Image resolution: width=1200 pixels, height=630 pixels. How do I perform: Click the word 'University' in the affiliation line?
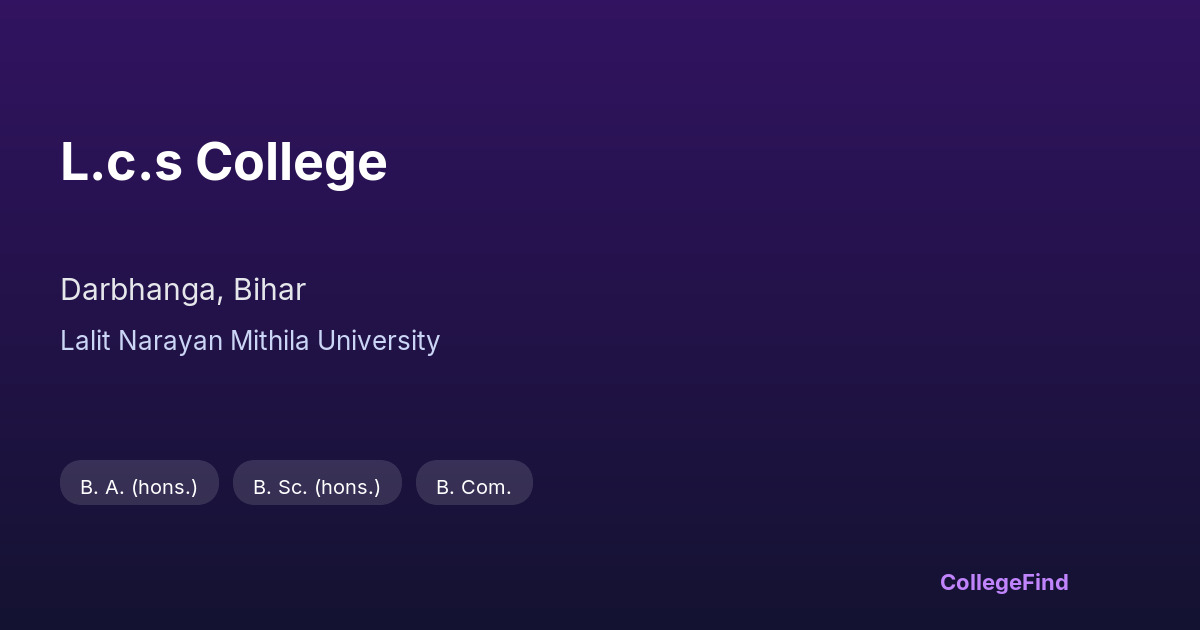[378, 341]
